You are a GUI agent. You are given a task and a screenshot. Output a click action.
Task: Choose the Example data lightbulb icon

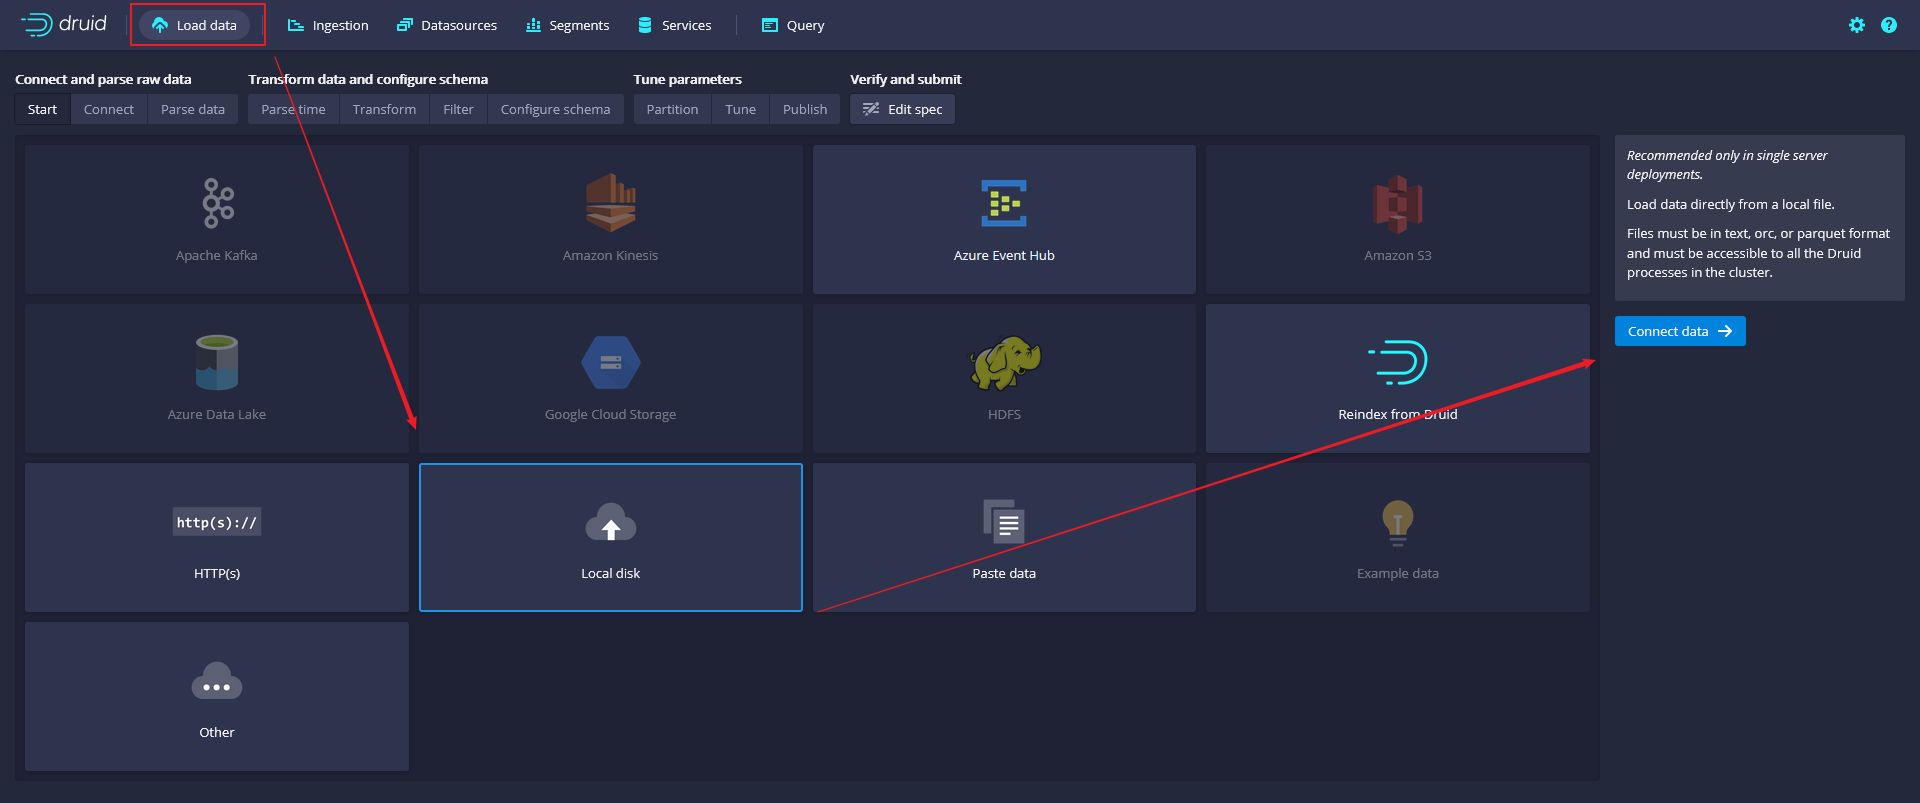coord(1398,522)
